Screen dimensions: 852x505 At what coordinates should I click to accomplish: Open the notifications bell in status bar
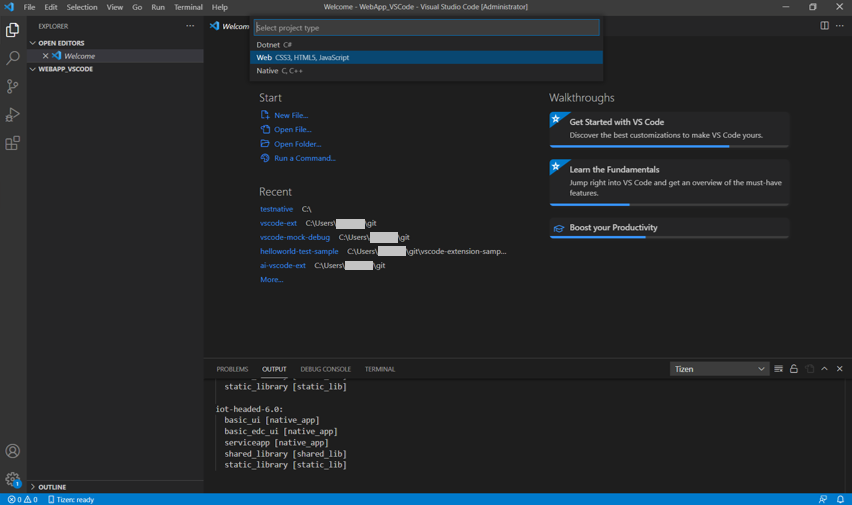coord(840,499)
